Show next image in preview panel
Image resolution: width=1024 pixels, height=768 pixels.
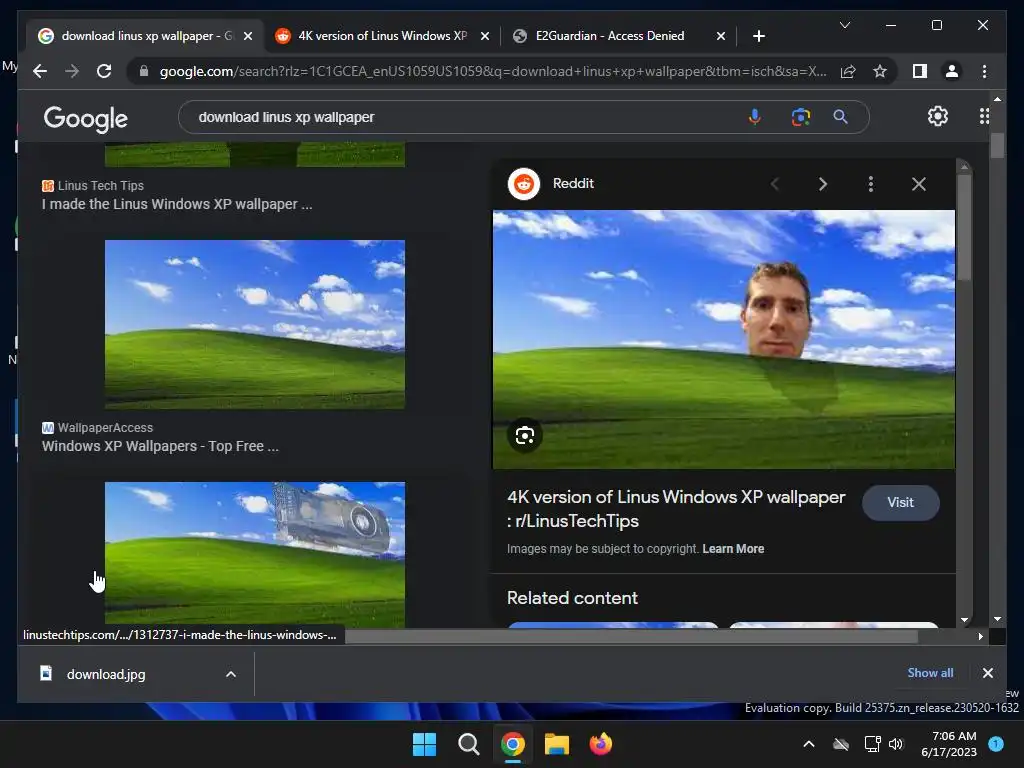click(x=823, y=184)
